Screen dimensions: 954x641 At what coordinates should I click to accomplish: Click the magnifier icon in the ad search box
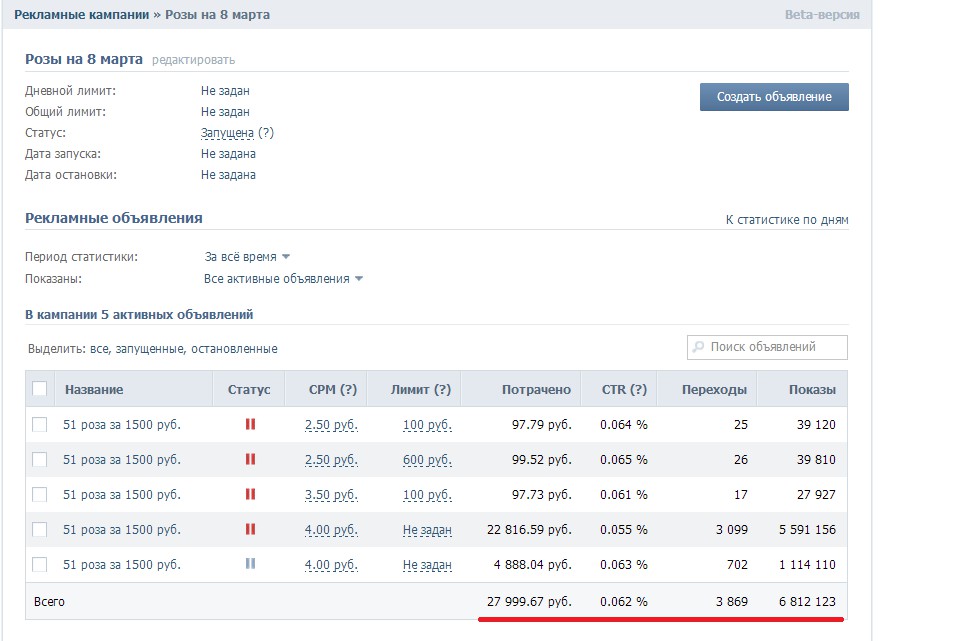click(698, 347)
